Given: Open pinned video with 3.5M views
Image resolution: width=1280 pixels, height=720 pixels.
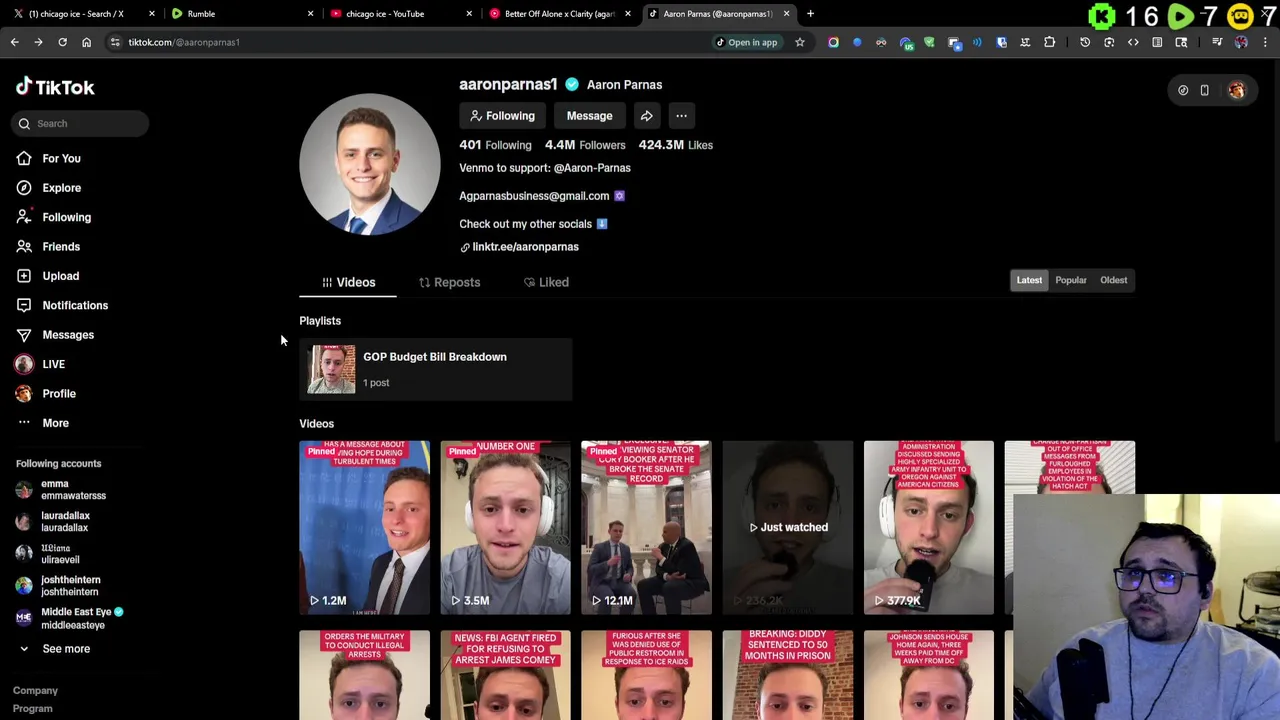Looking at the screenshot, I should (505, 527).
